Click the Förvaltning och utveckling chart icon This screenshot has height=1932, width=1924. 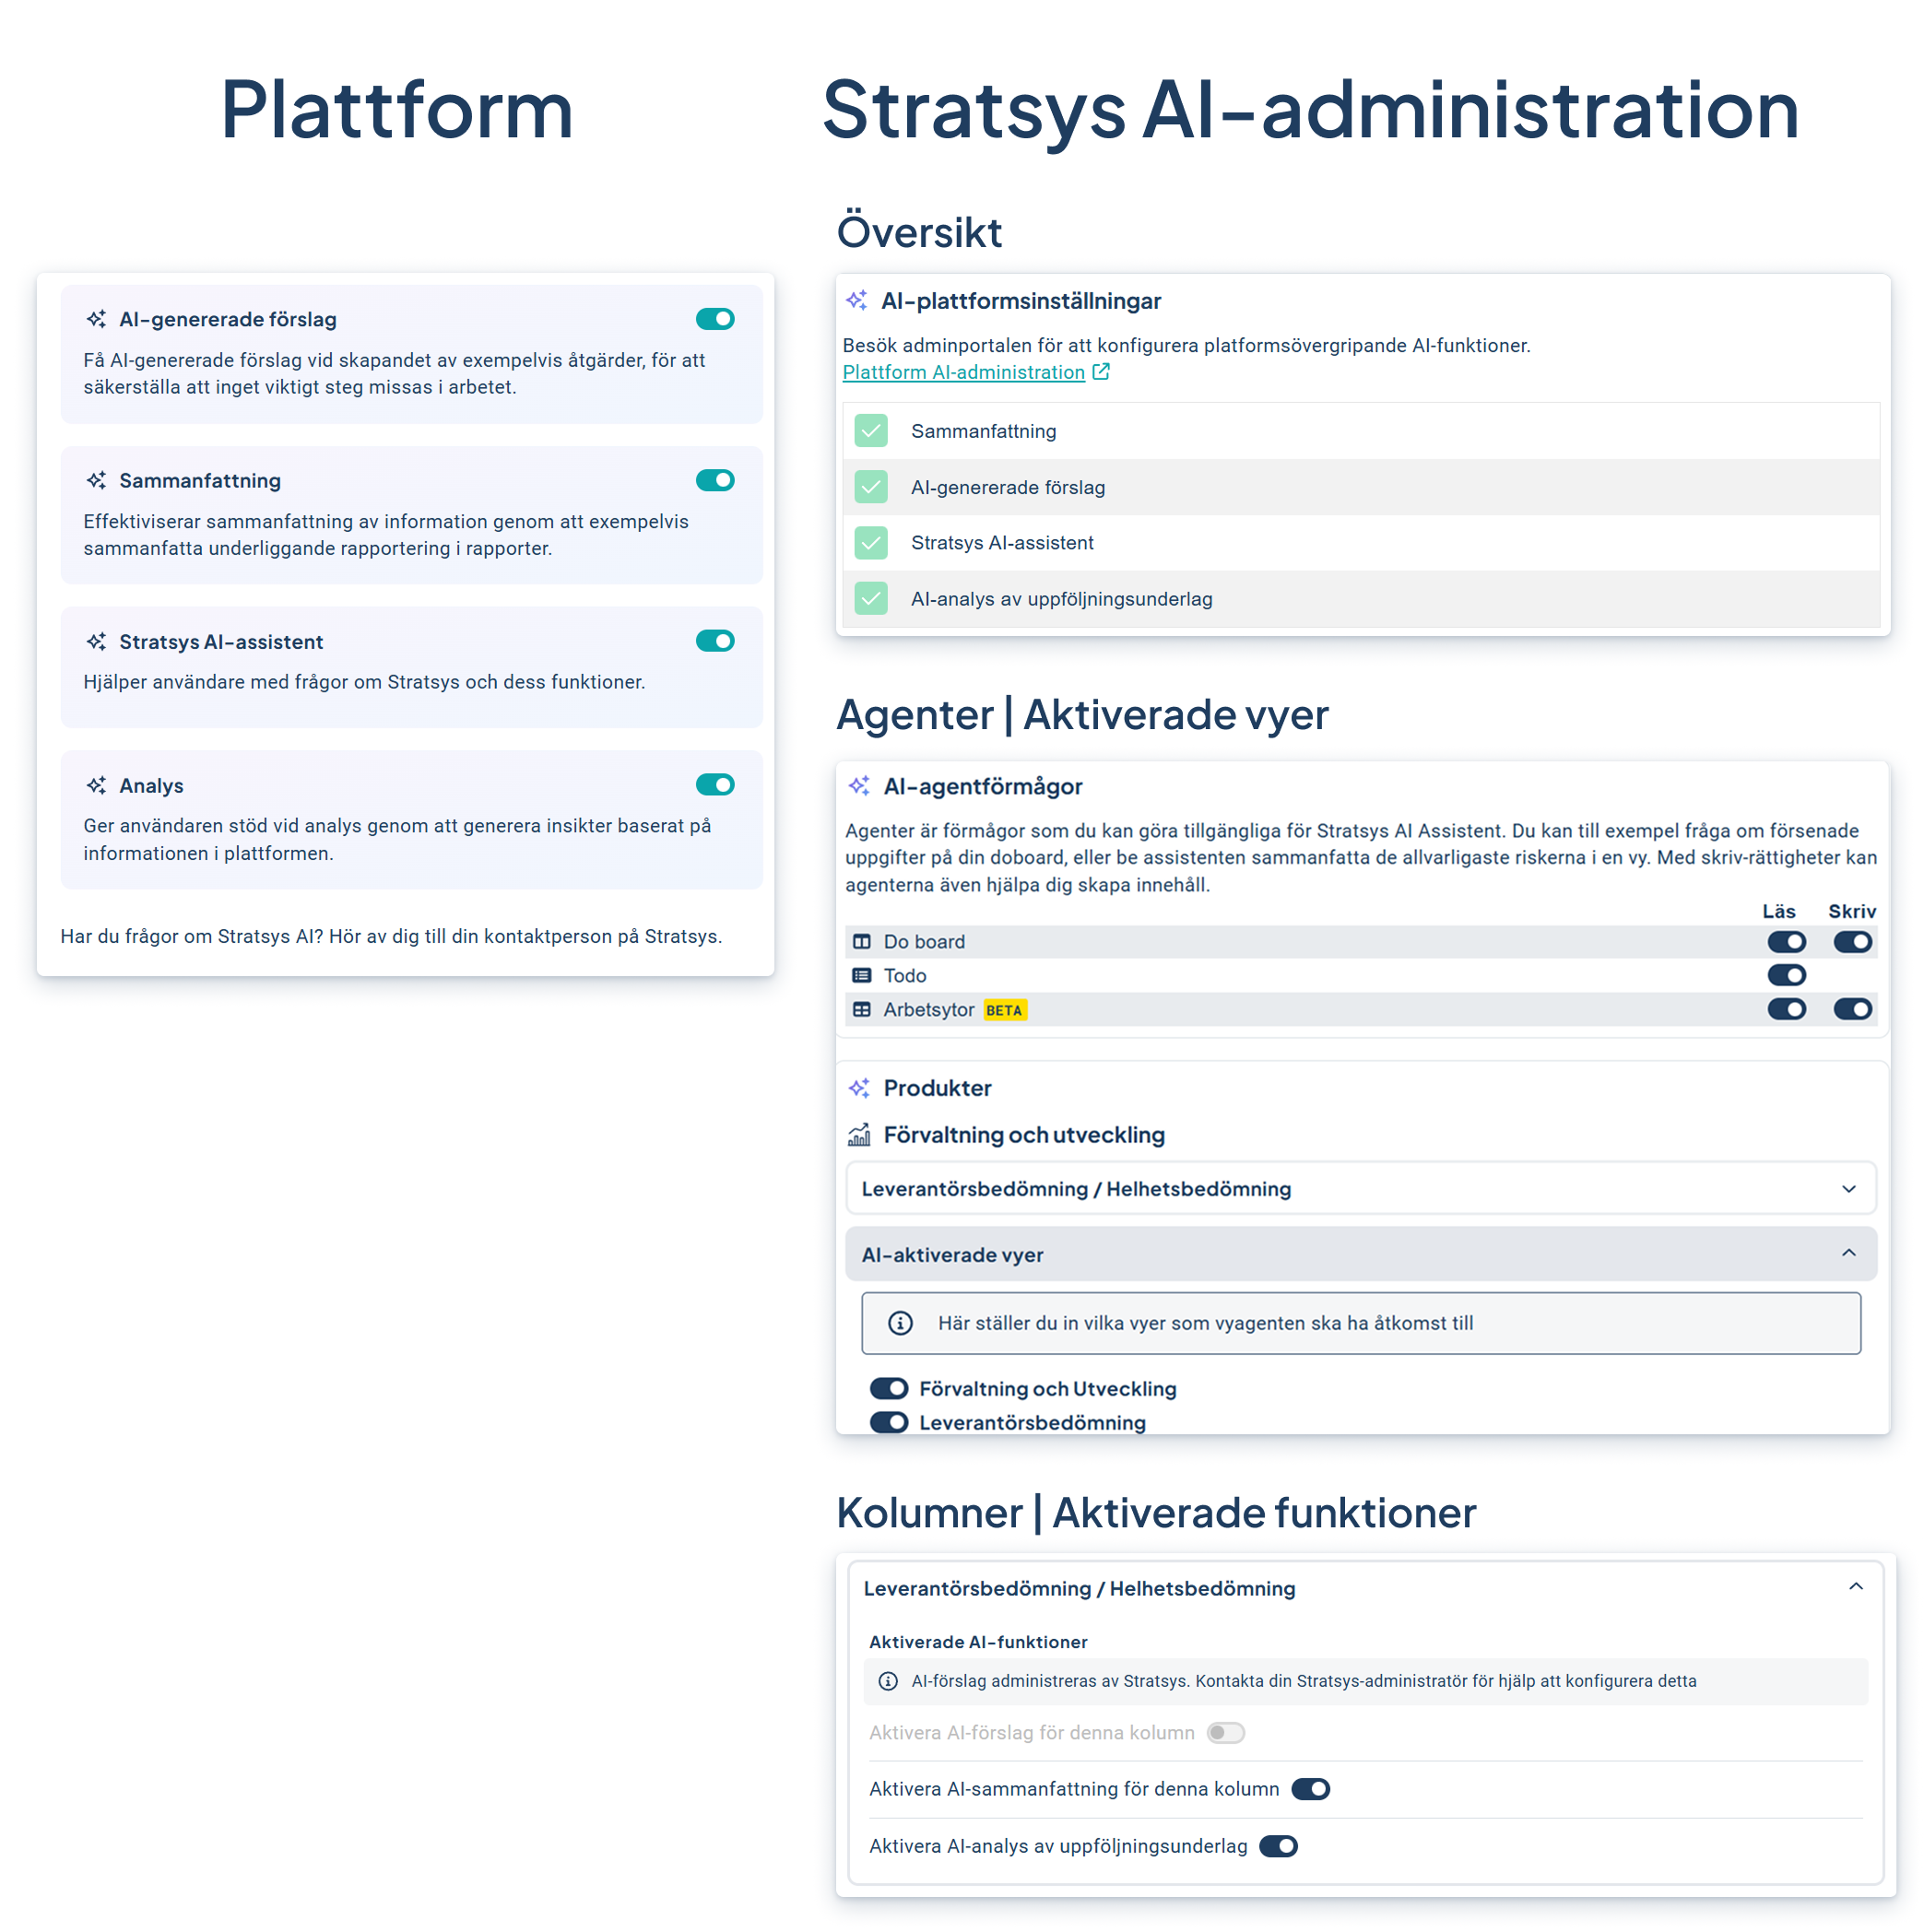[859, 1135]
